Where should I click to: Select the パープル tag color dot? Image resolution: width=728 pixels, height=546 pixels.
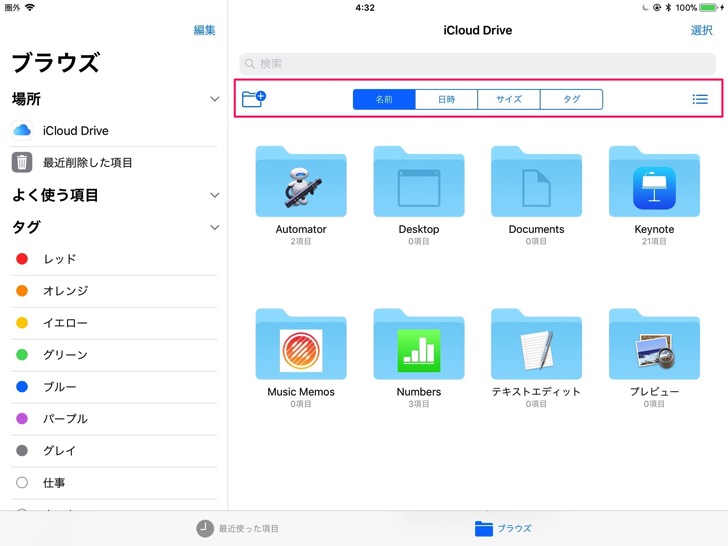tap(22, 419)
